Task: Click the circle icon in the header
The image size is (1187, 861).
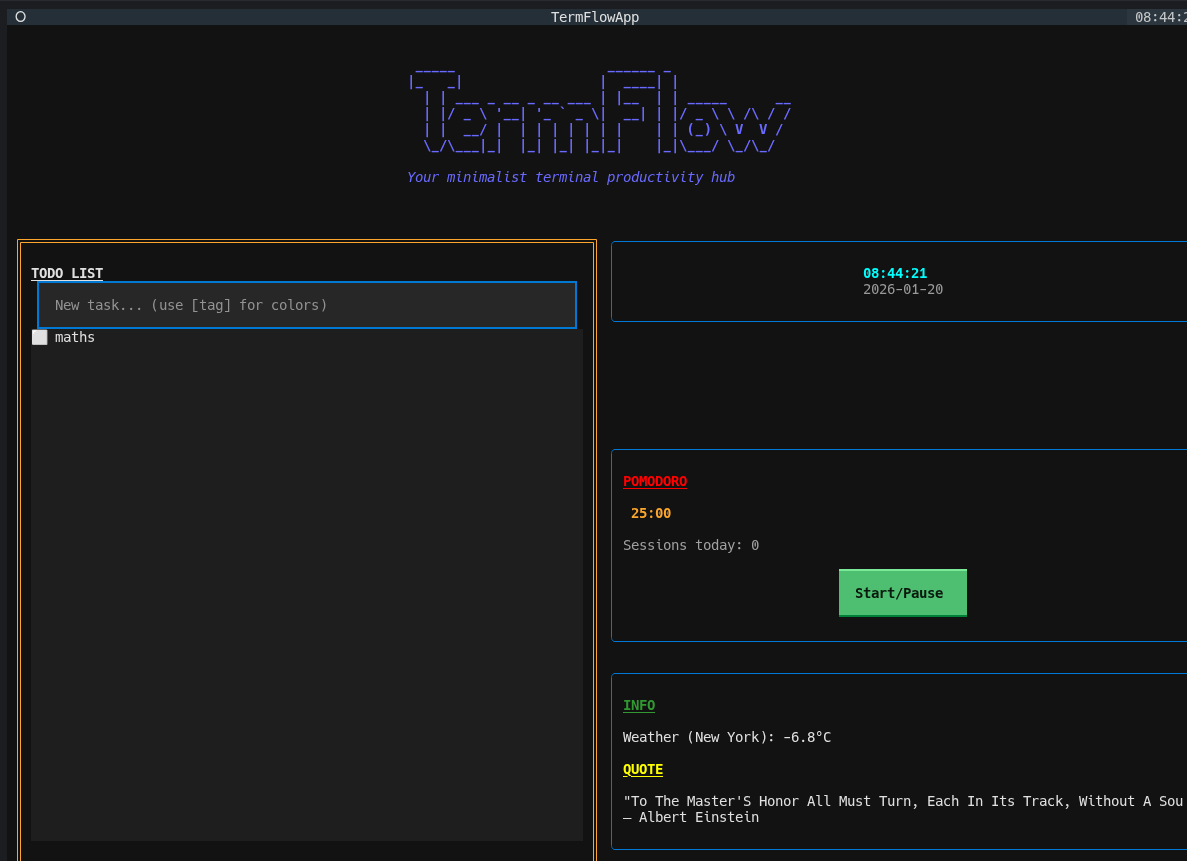Action: 20,17
